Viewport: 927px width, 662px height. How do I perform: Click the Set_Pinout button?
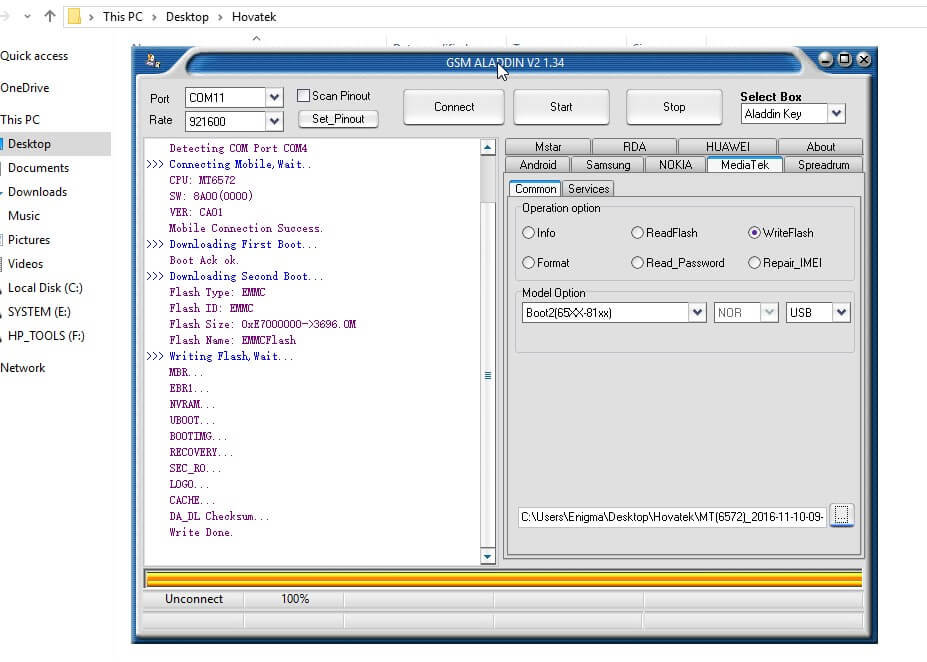click(x=338, y=119)
